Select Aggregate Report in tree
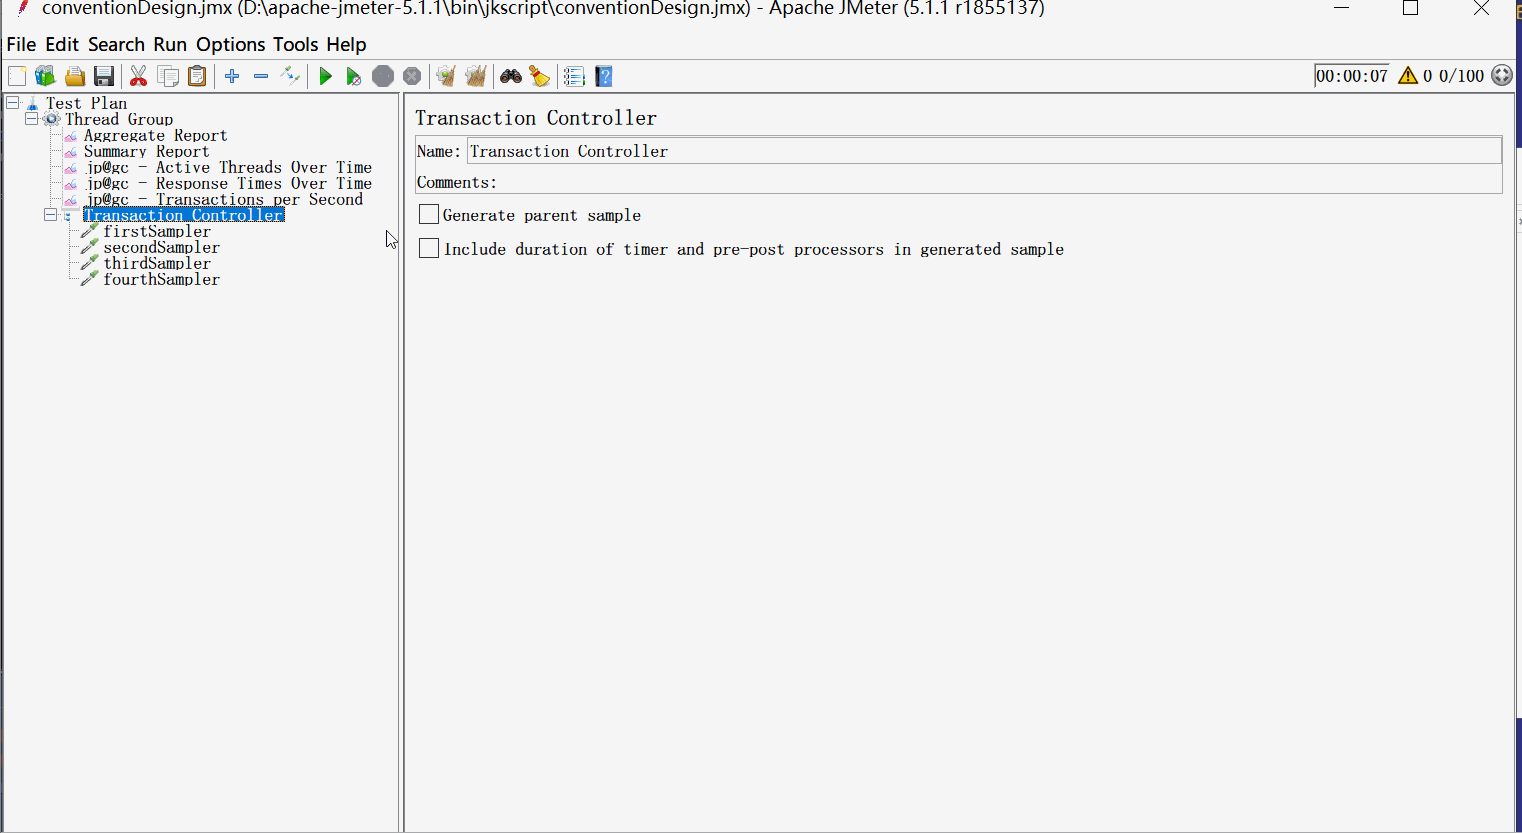Image resolution: width=1522 pixels, height=833 pixels. pos(155,135)
